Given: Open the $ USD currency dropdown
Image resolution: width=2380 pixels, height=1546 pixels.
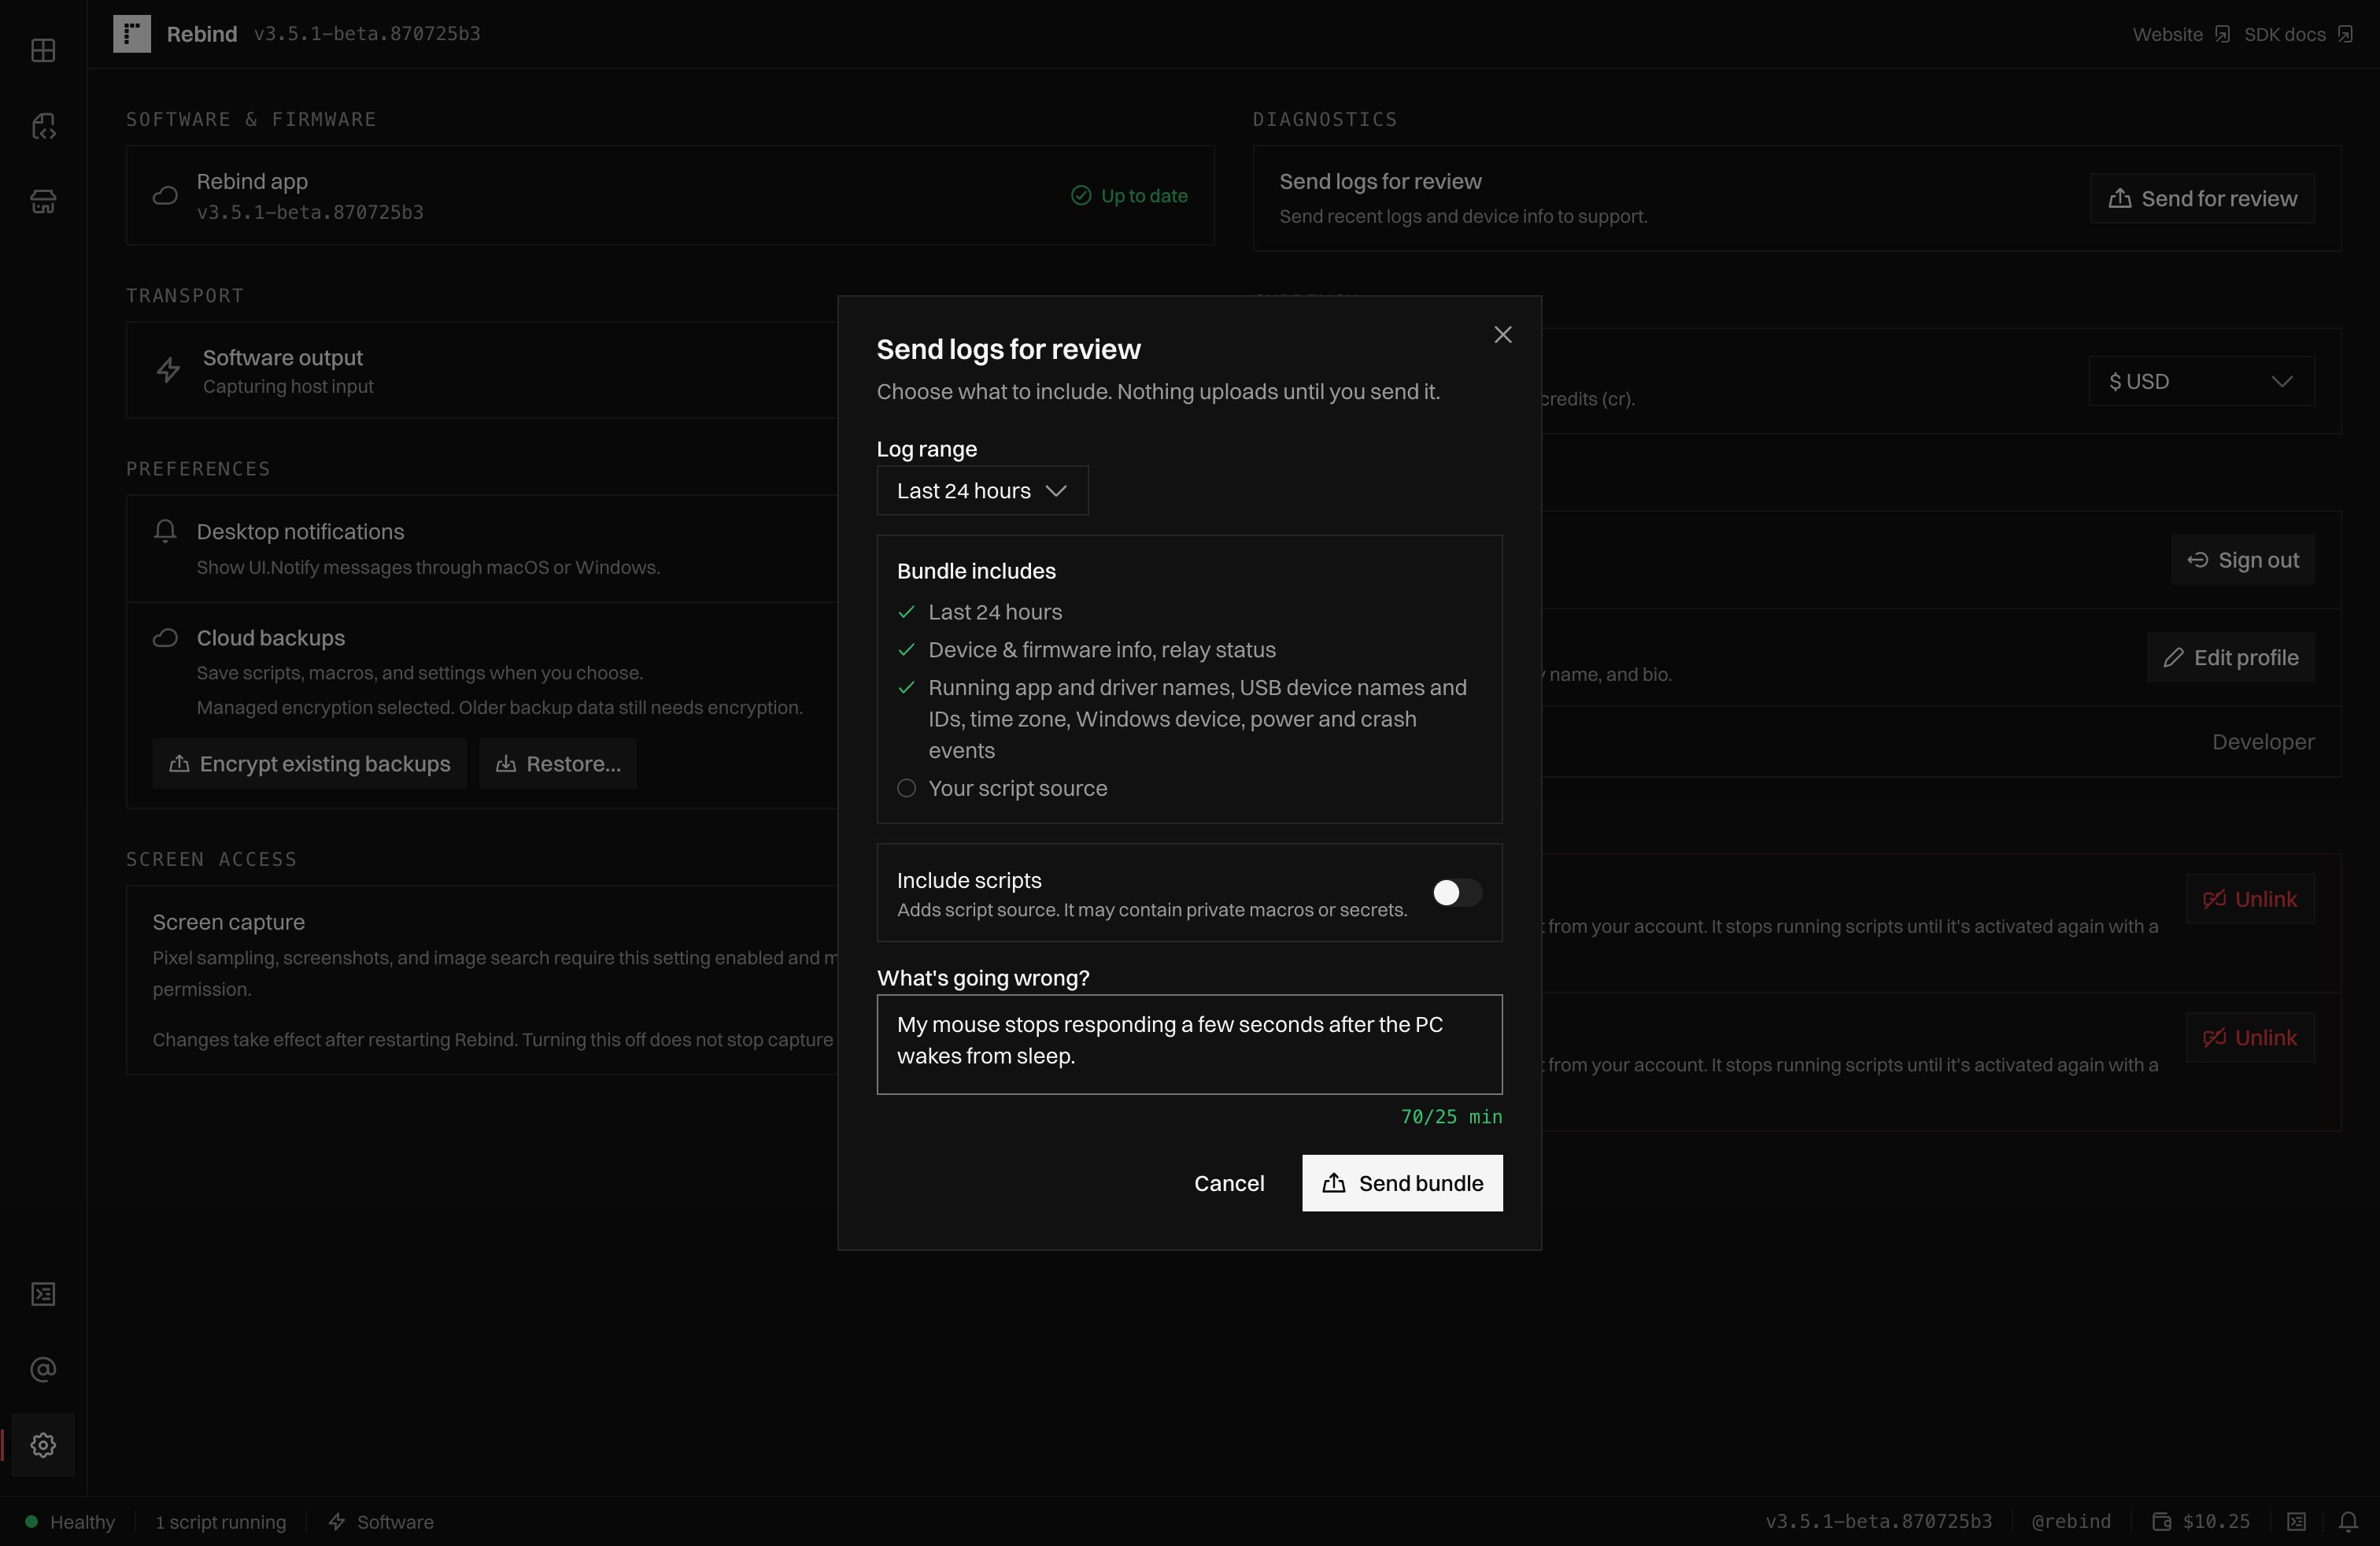Looking at the screenshot, I should [x=2201, y=381].
